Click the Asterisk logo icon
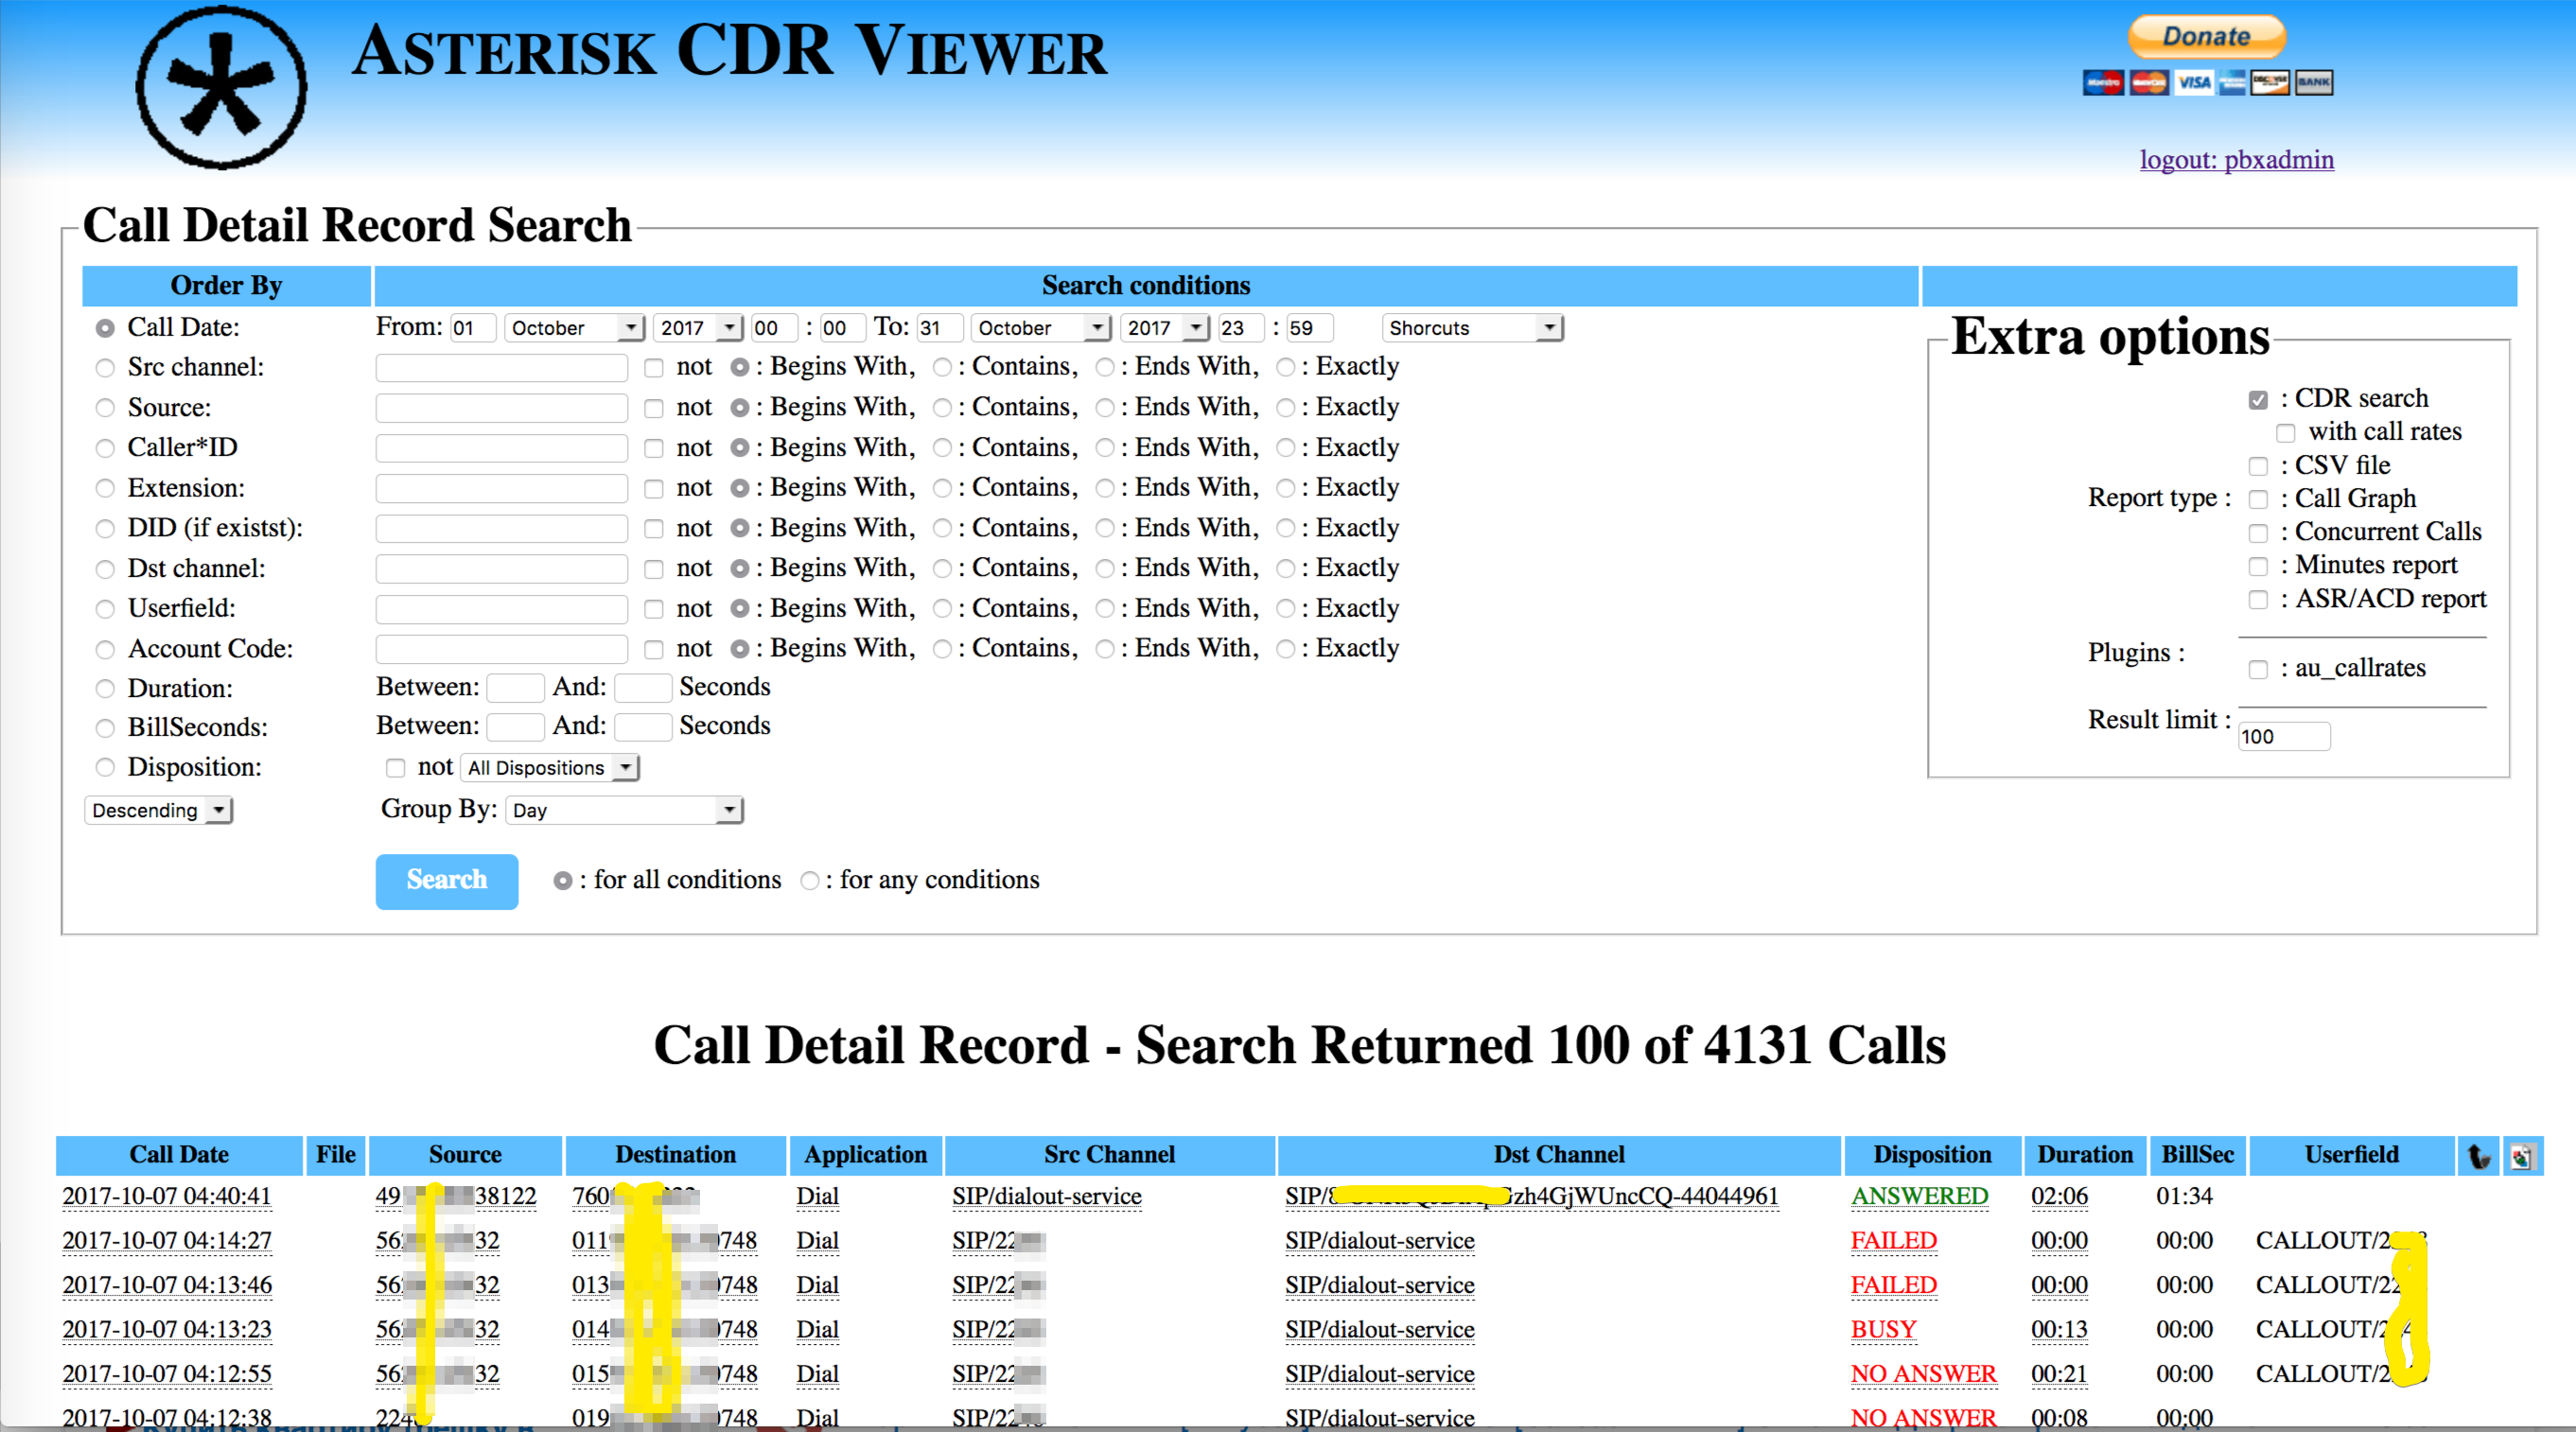Image resolution: width=2576 pixels, height=1432 pixels. [x=221, y=88]
